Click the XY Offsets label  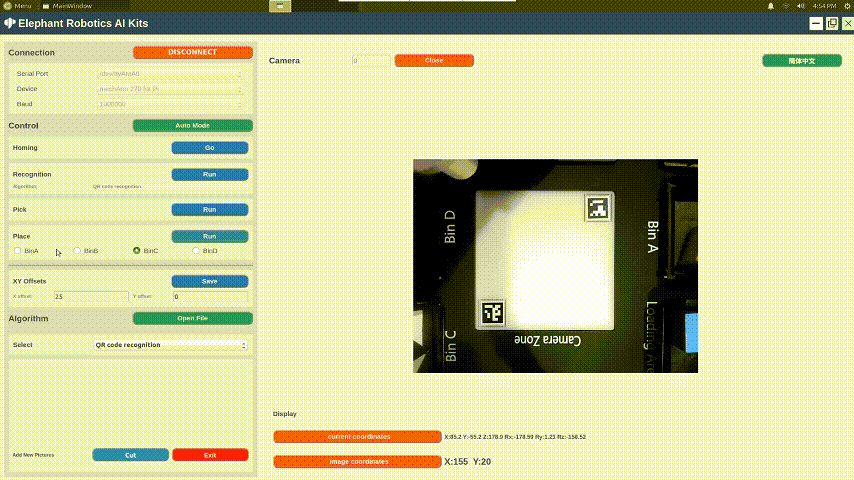[29, 281]
